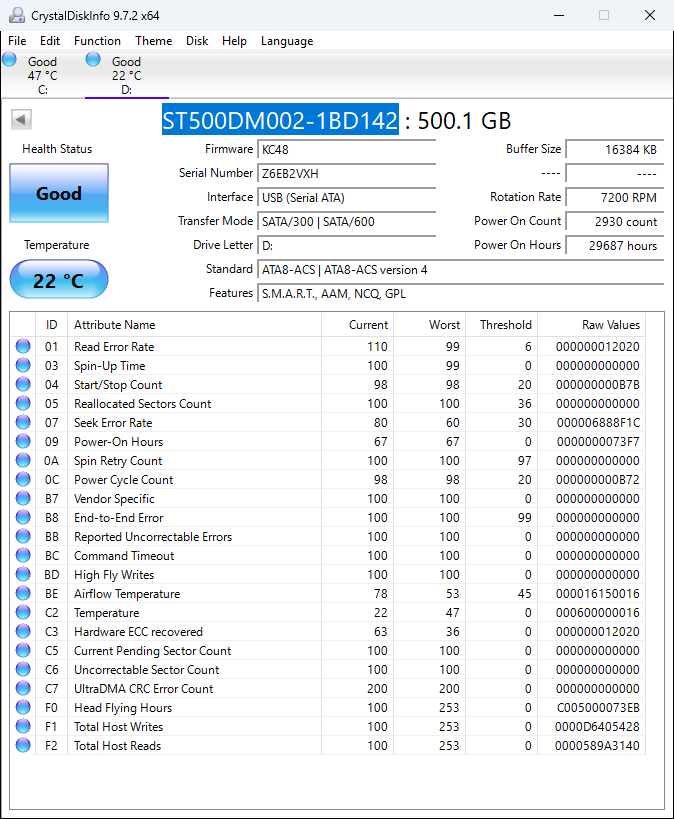Click the Power On Count value 2930 count
Viewport: 674px width, 819px height.
click(615, 221)
